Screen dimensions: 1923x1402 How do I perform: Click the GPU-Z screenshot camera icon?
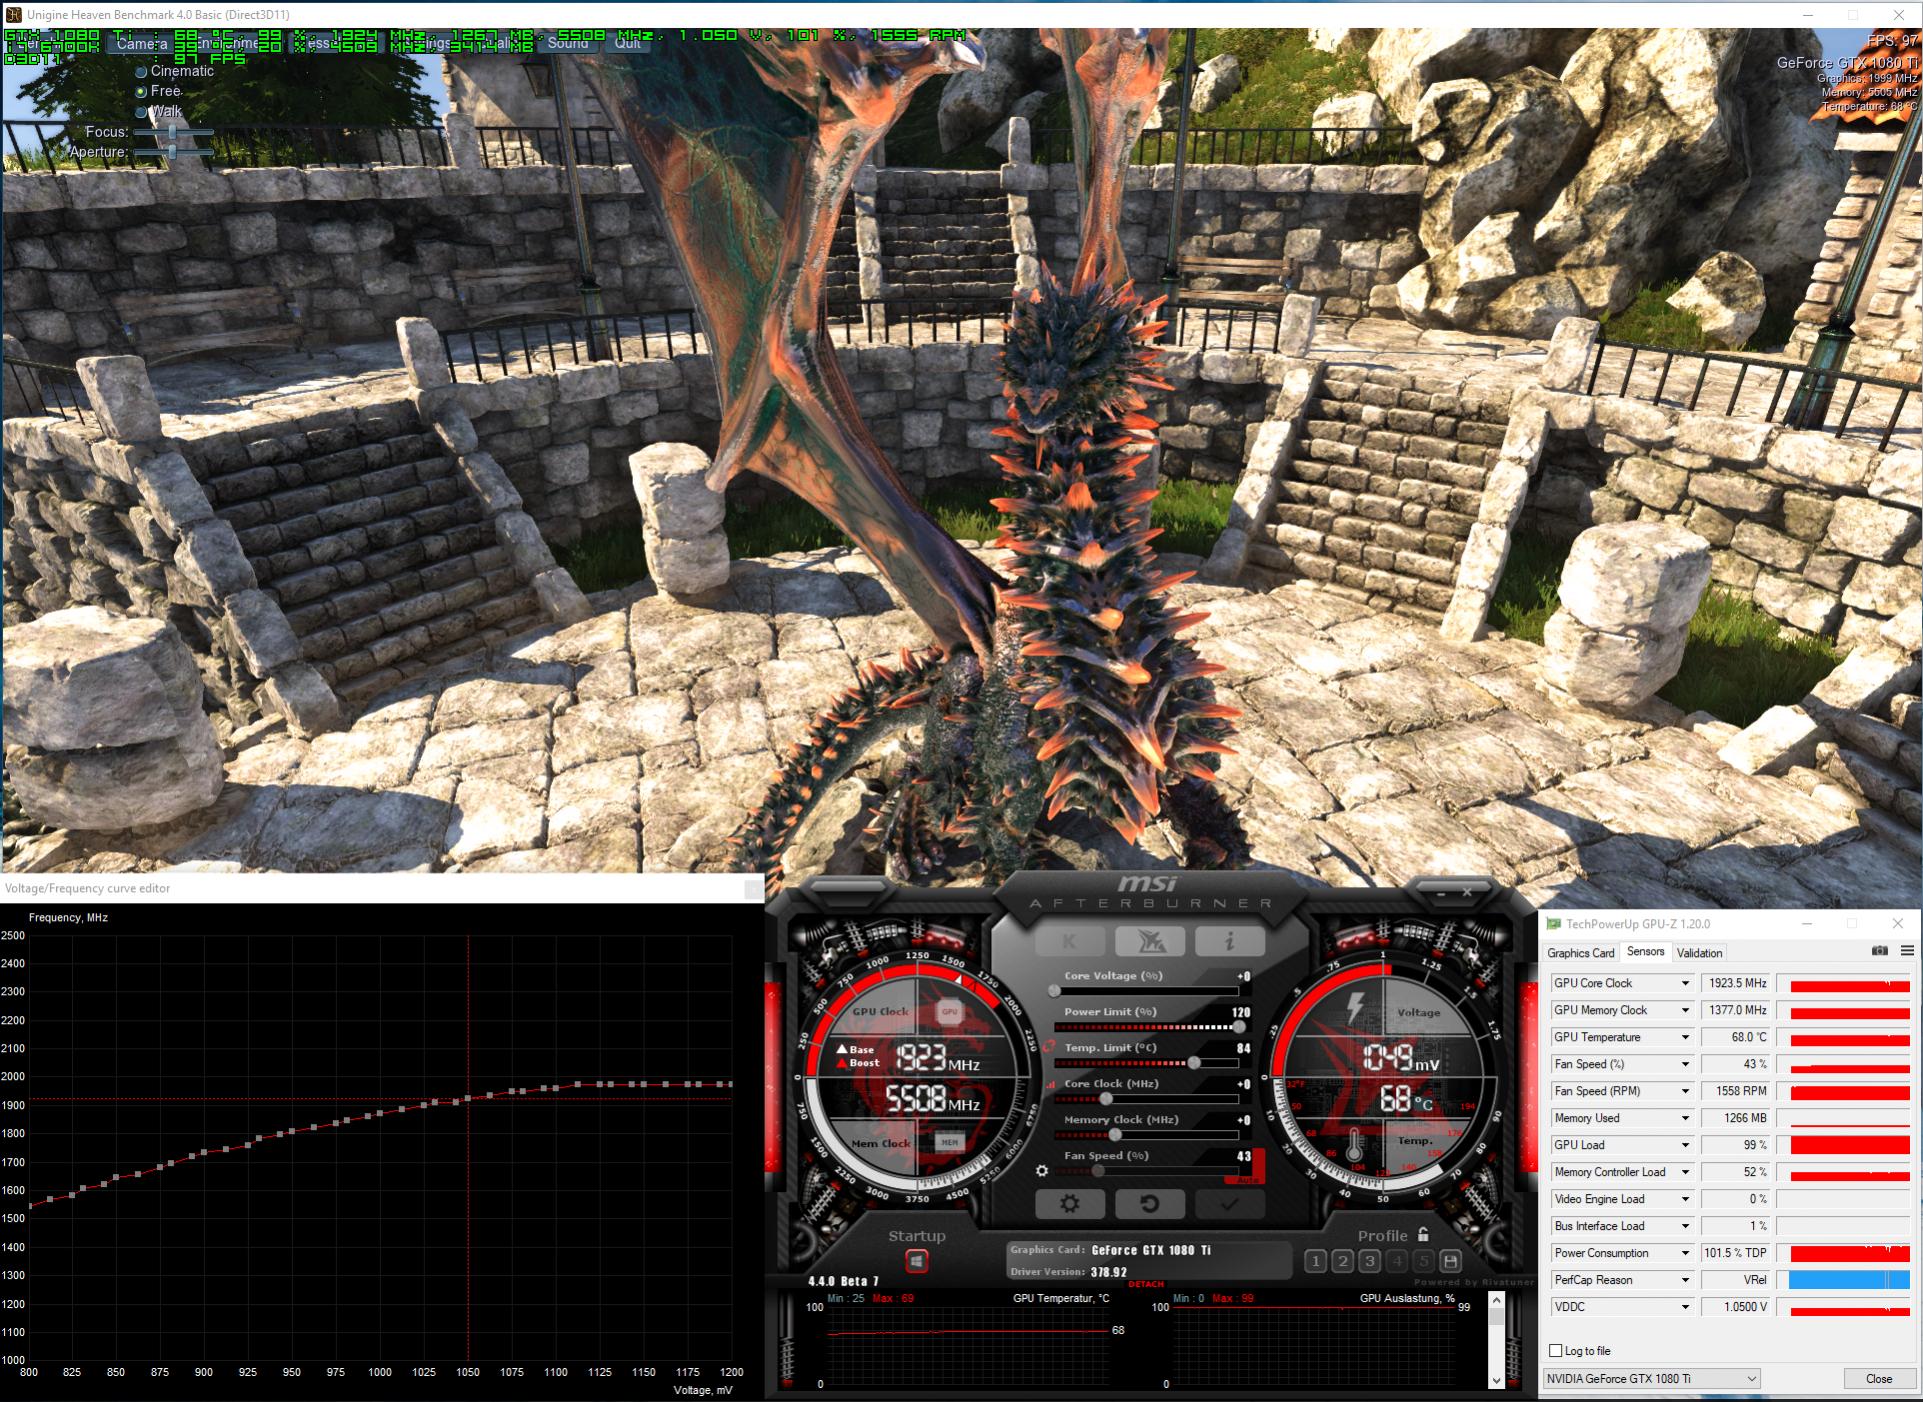pyautogui.click(x=1879, y=951)
